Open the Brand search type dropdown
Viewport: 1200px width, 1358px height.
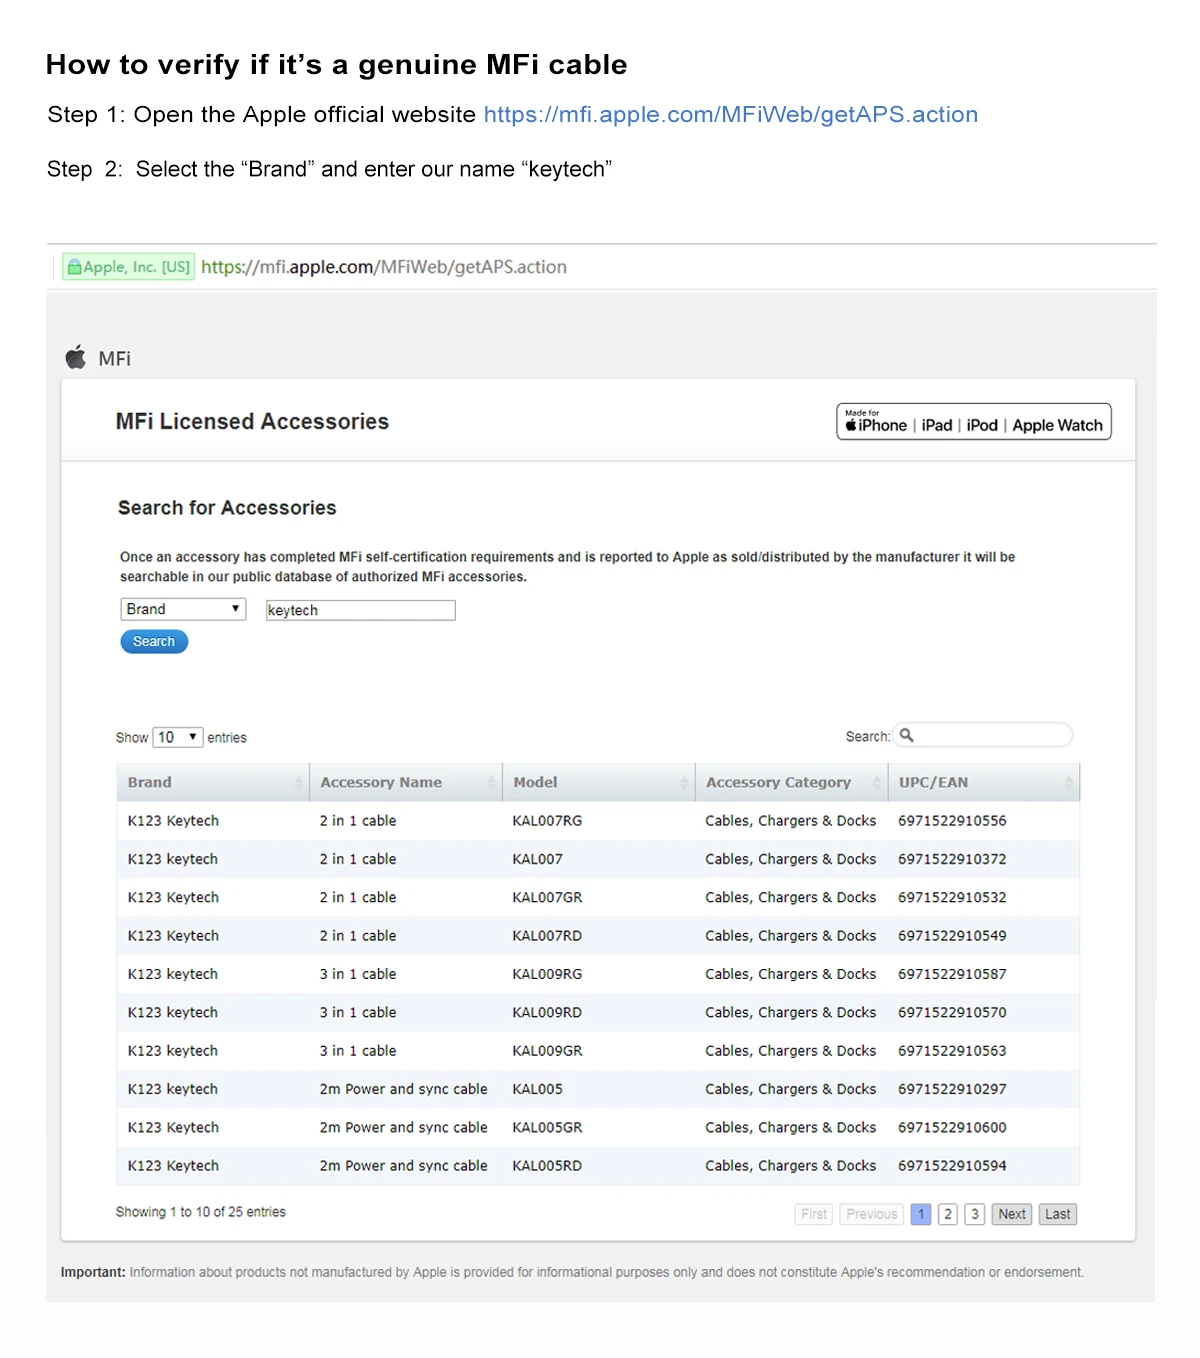pyautogui.click(x=183, y=609)
